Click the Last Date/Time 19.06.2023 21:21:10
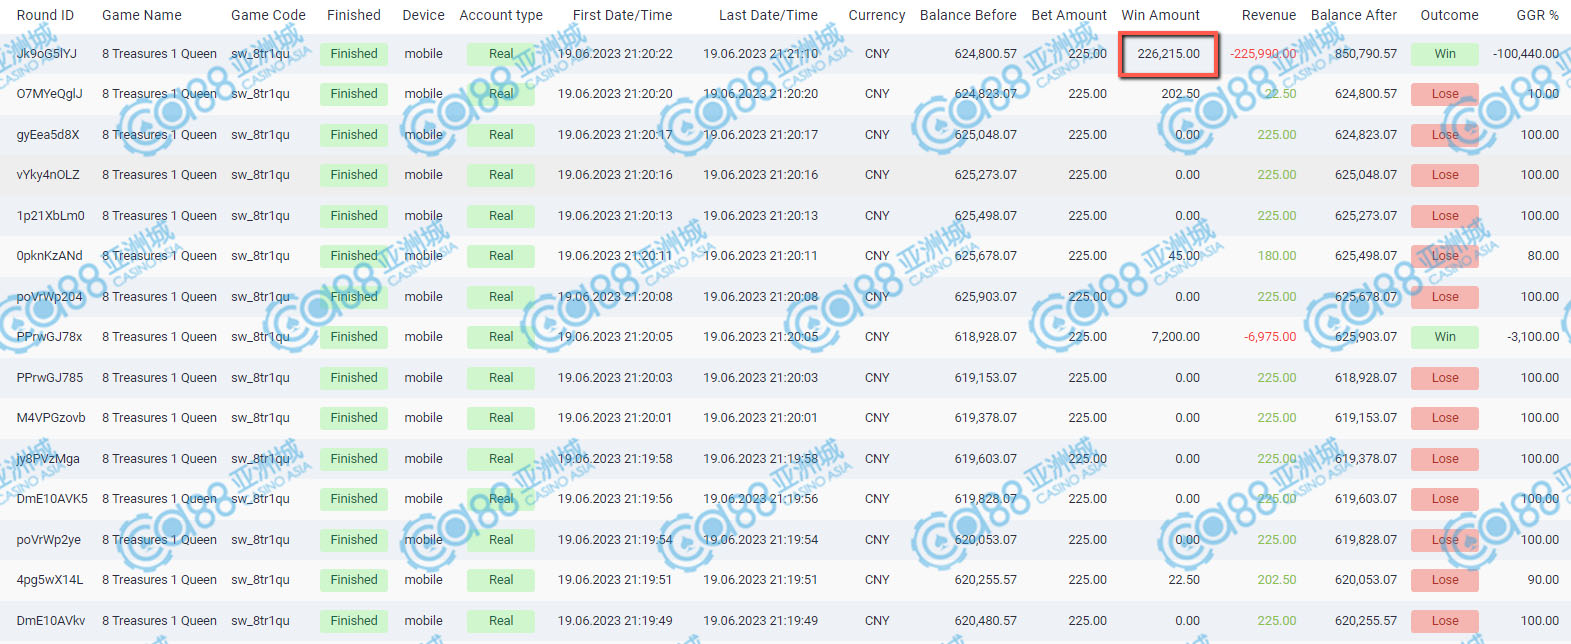This screenshot has height=644, width=1571. pos(760,54)
